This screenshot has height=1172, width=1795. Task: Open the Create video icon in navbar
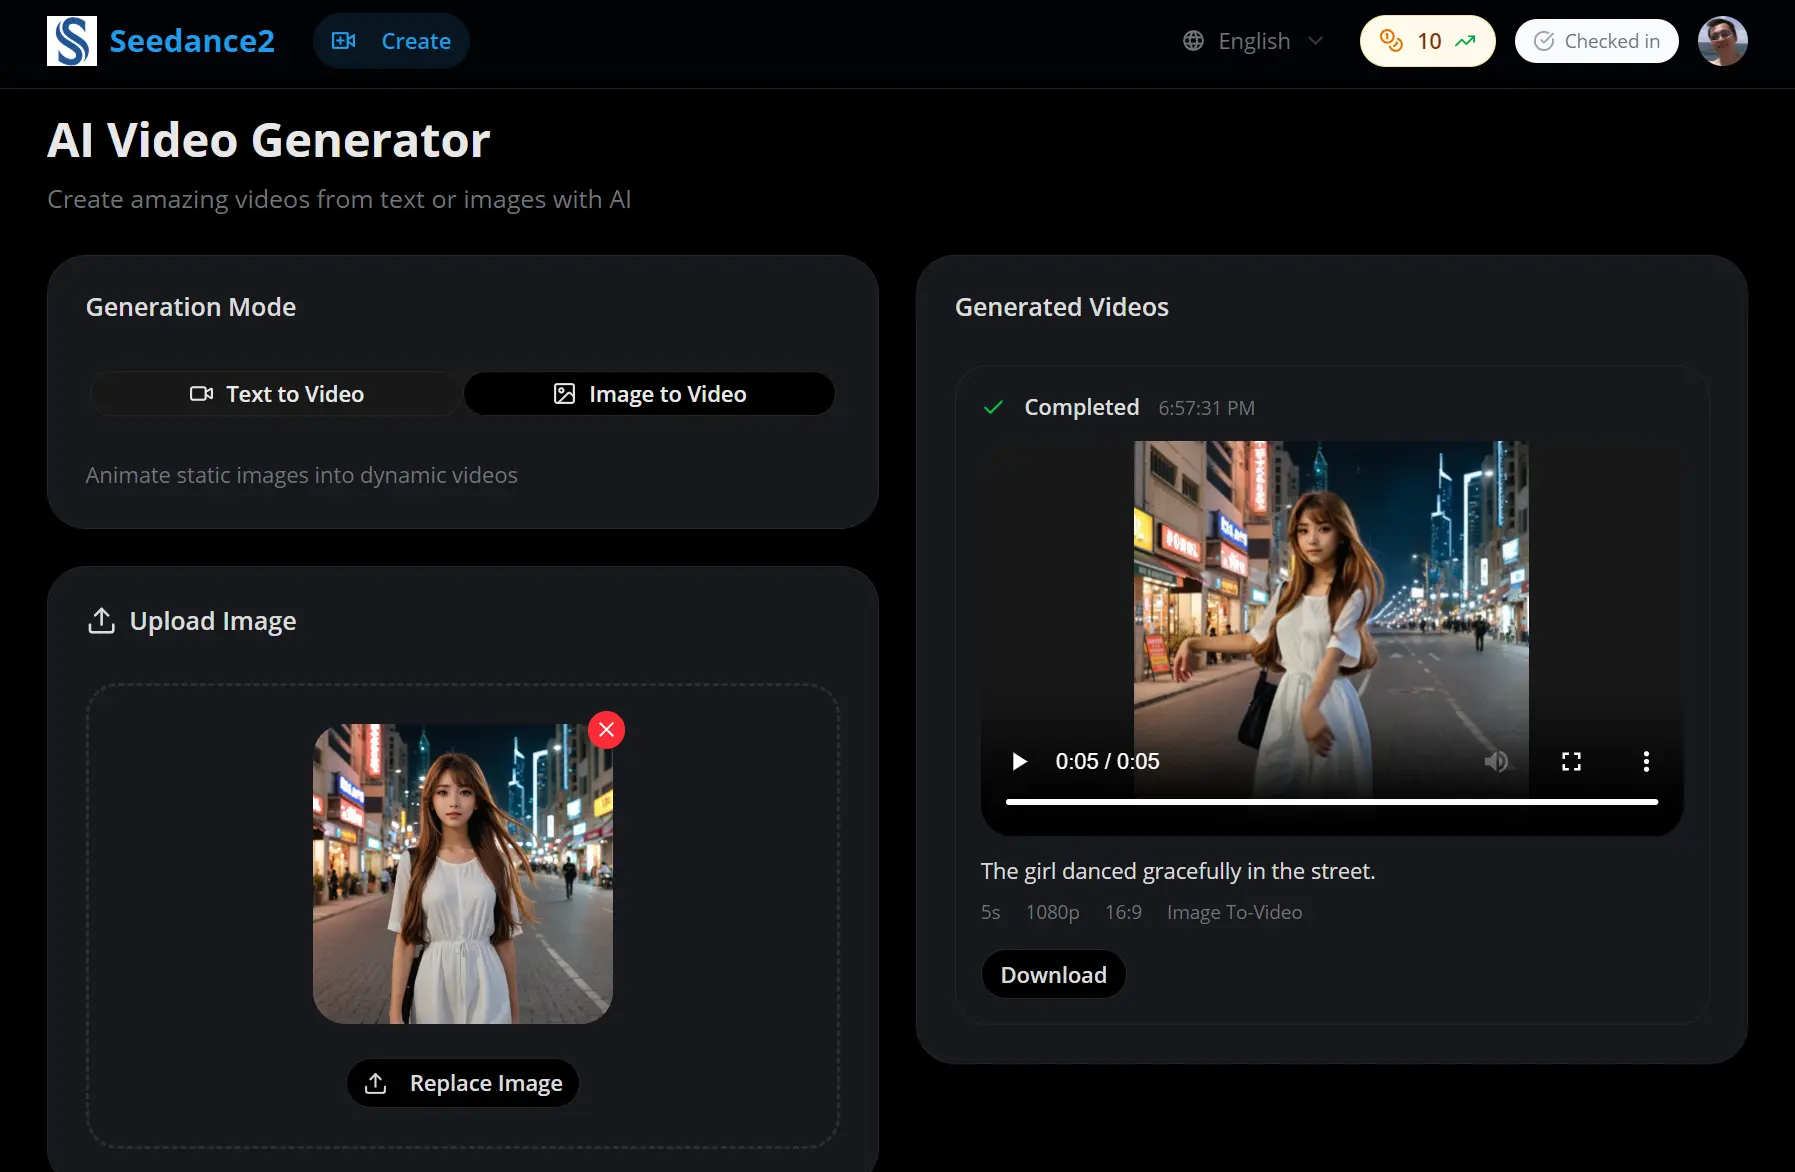(345, 41)
